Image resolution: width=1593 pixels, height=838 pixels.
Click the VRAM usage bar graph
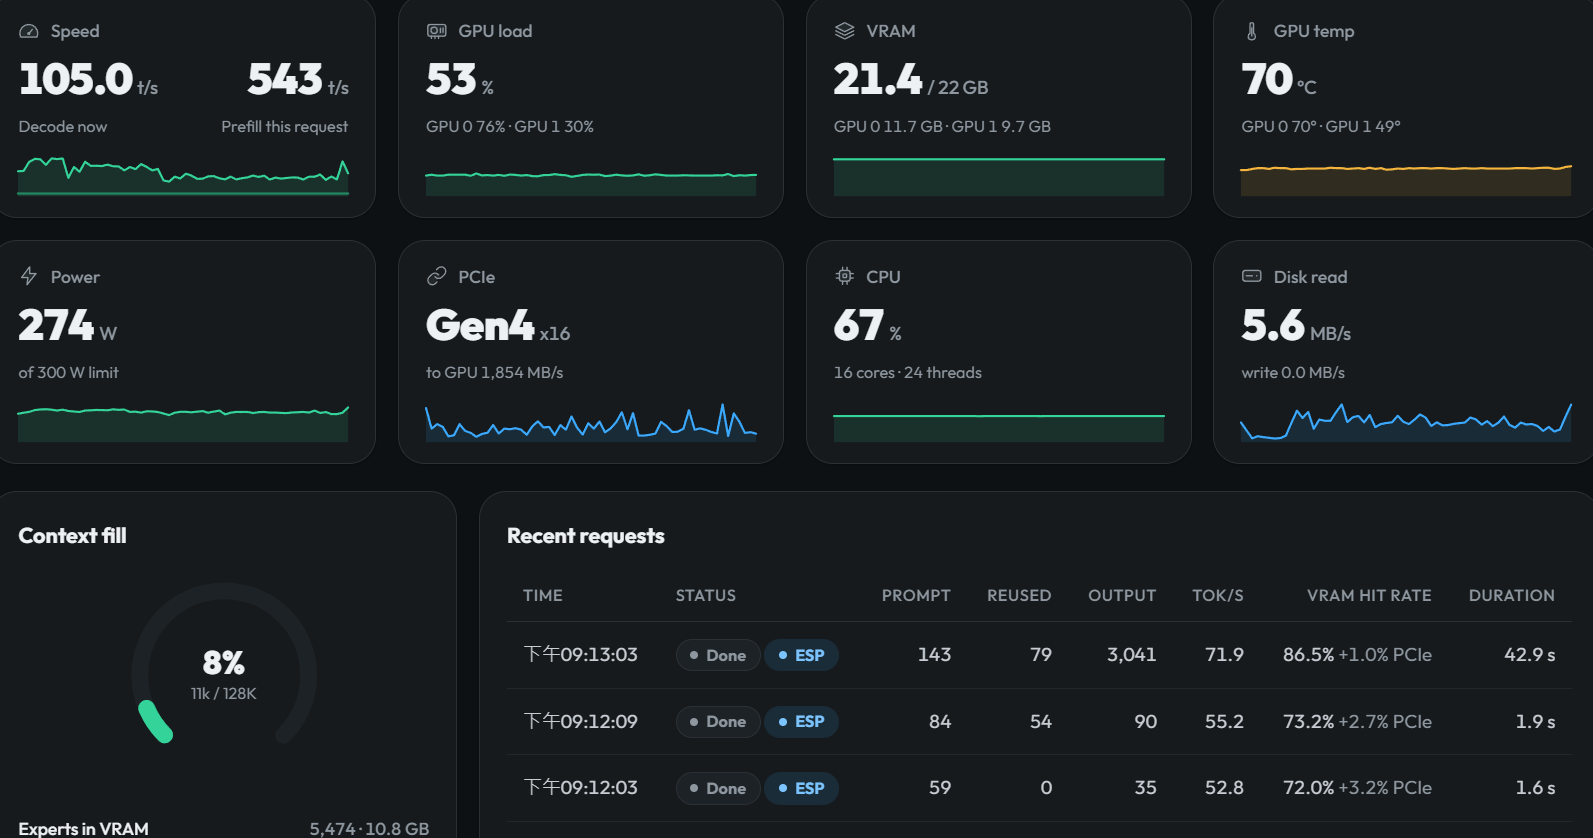click(x=999, y=176)
